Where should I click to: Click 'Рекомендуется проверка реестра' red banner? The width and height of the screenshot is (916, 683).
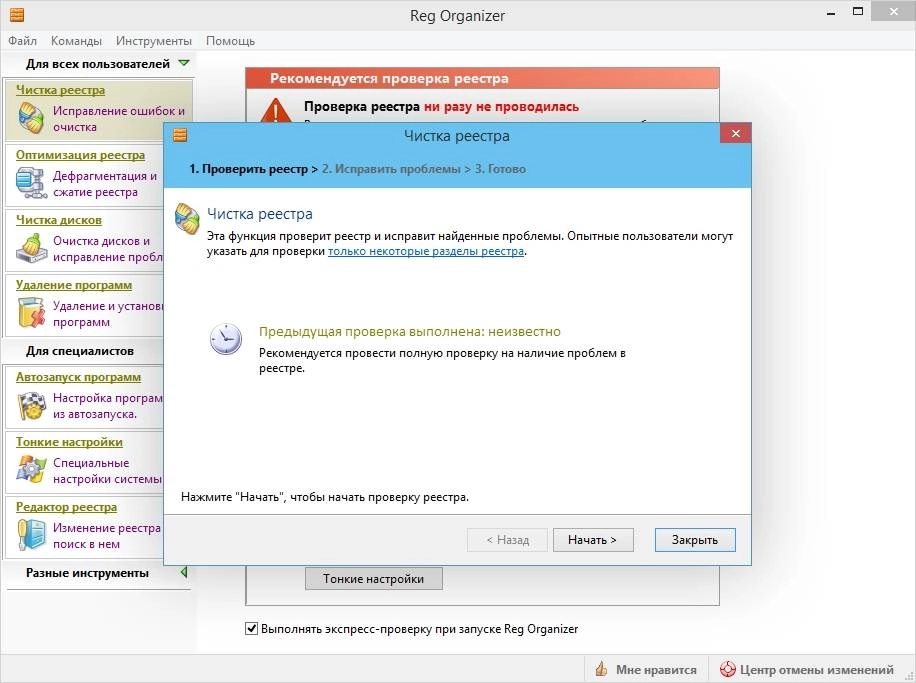click(483, 78)
